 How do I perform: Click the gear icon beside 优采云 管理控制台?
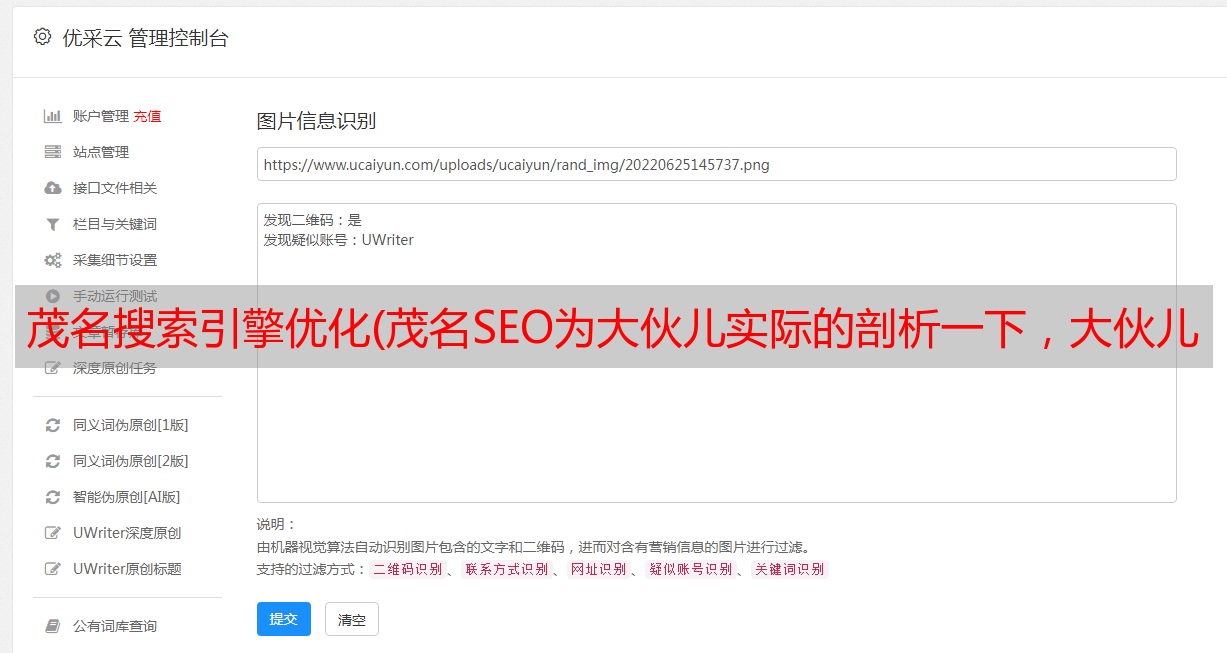[42, 37]
